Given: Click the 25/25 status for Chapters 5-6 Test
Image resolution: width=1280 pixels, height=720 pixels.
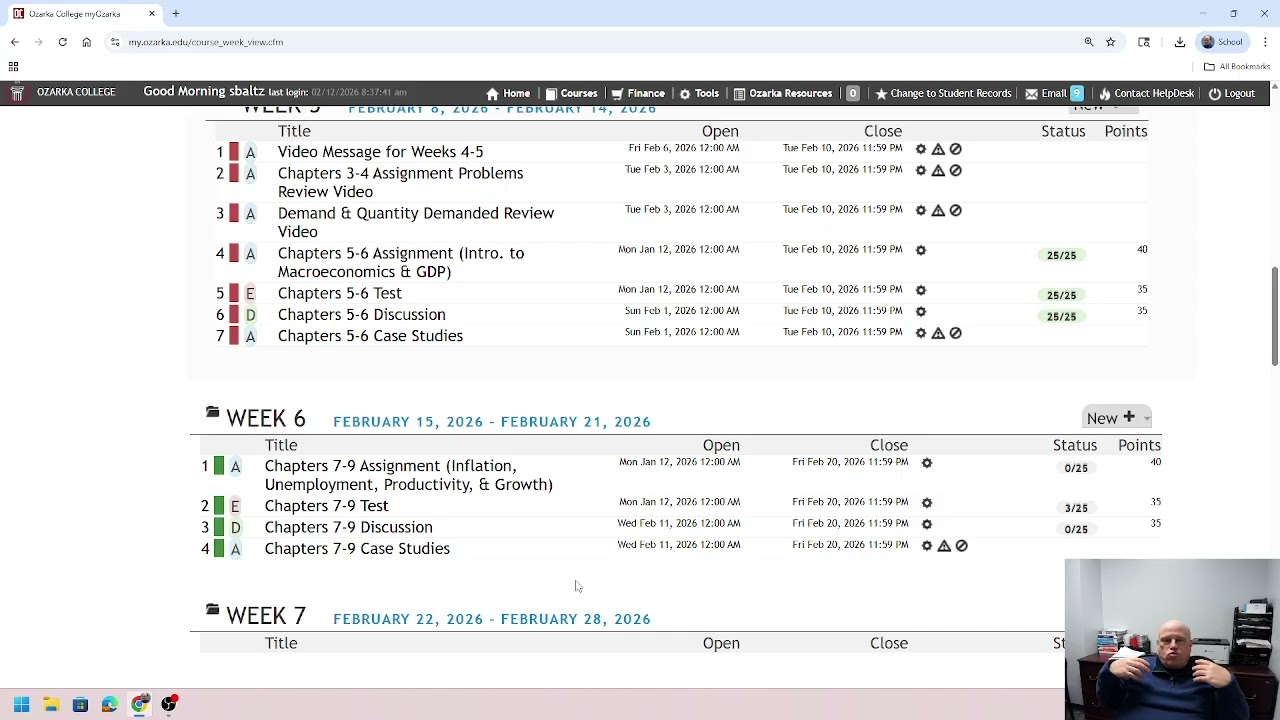Looking at the screenshot, I should point(1061,295).
